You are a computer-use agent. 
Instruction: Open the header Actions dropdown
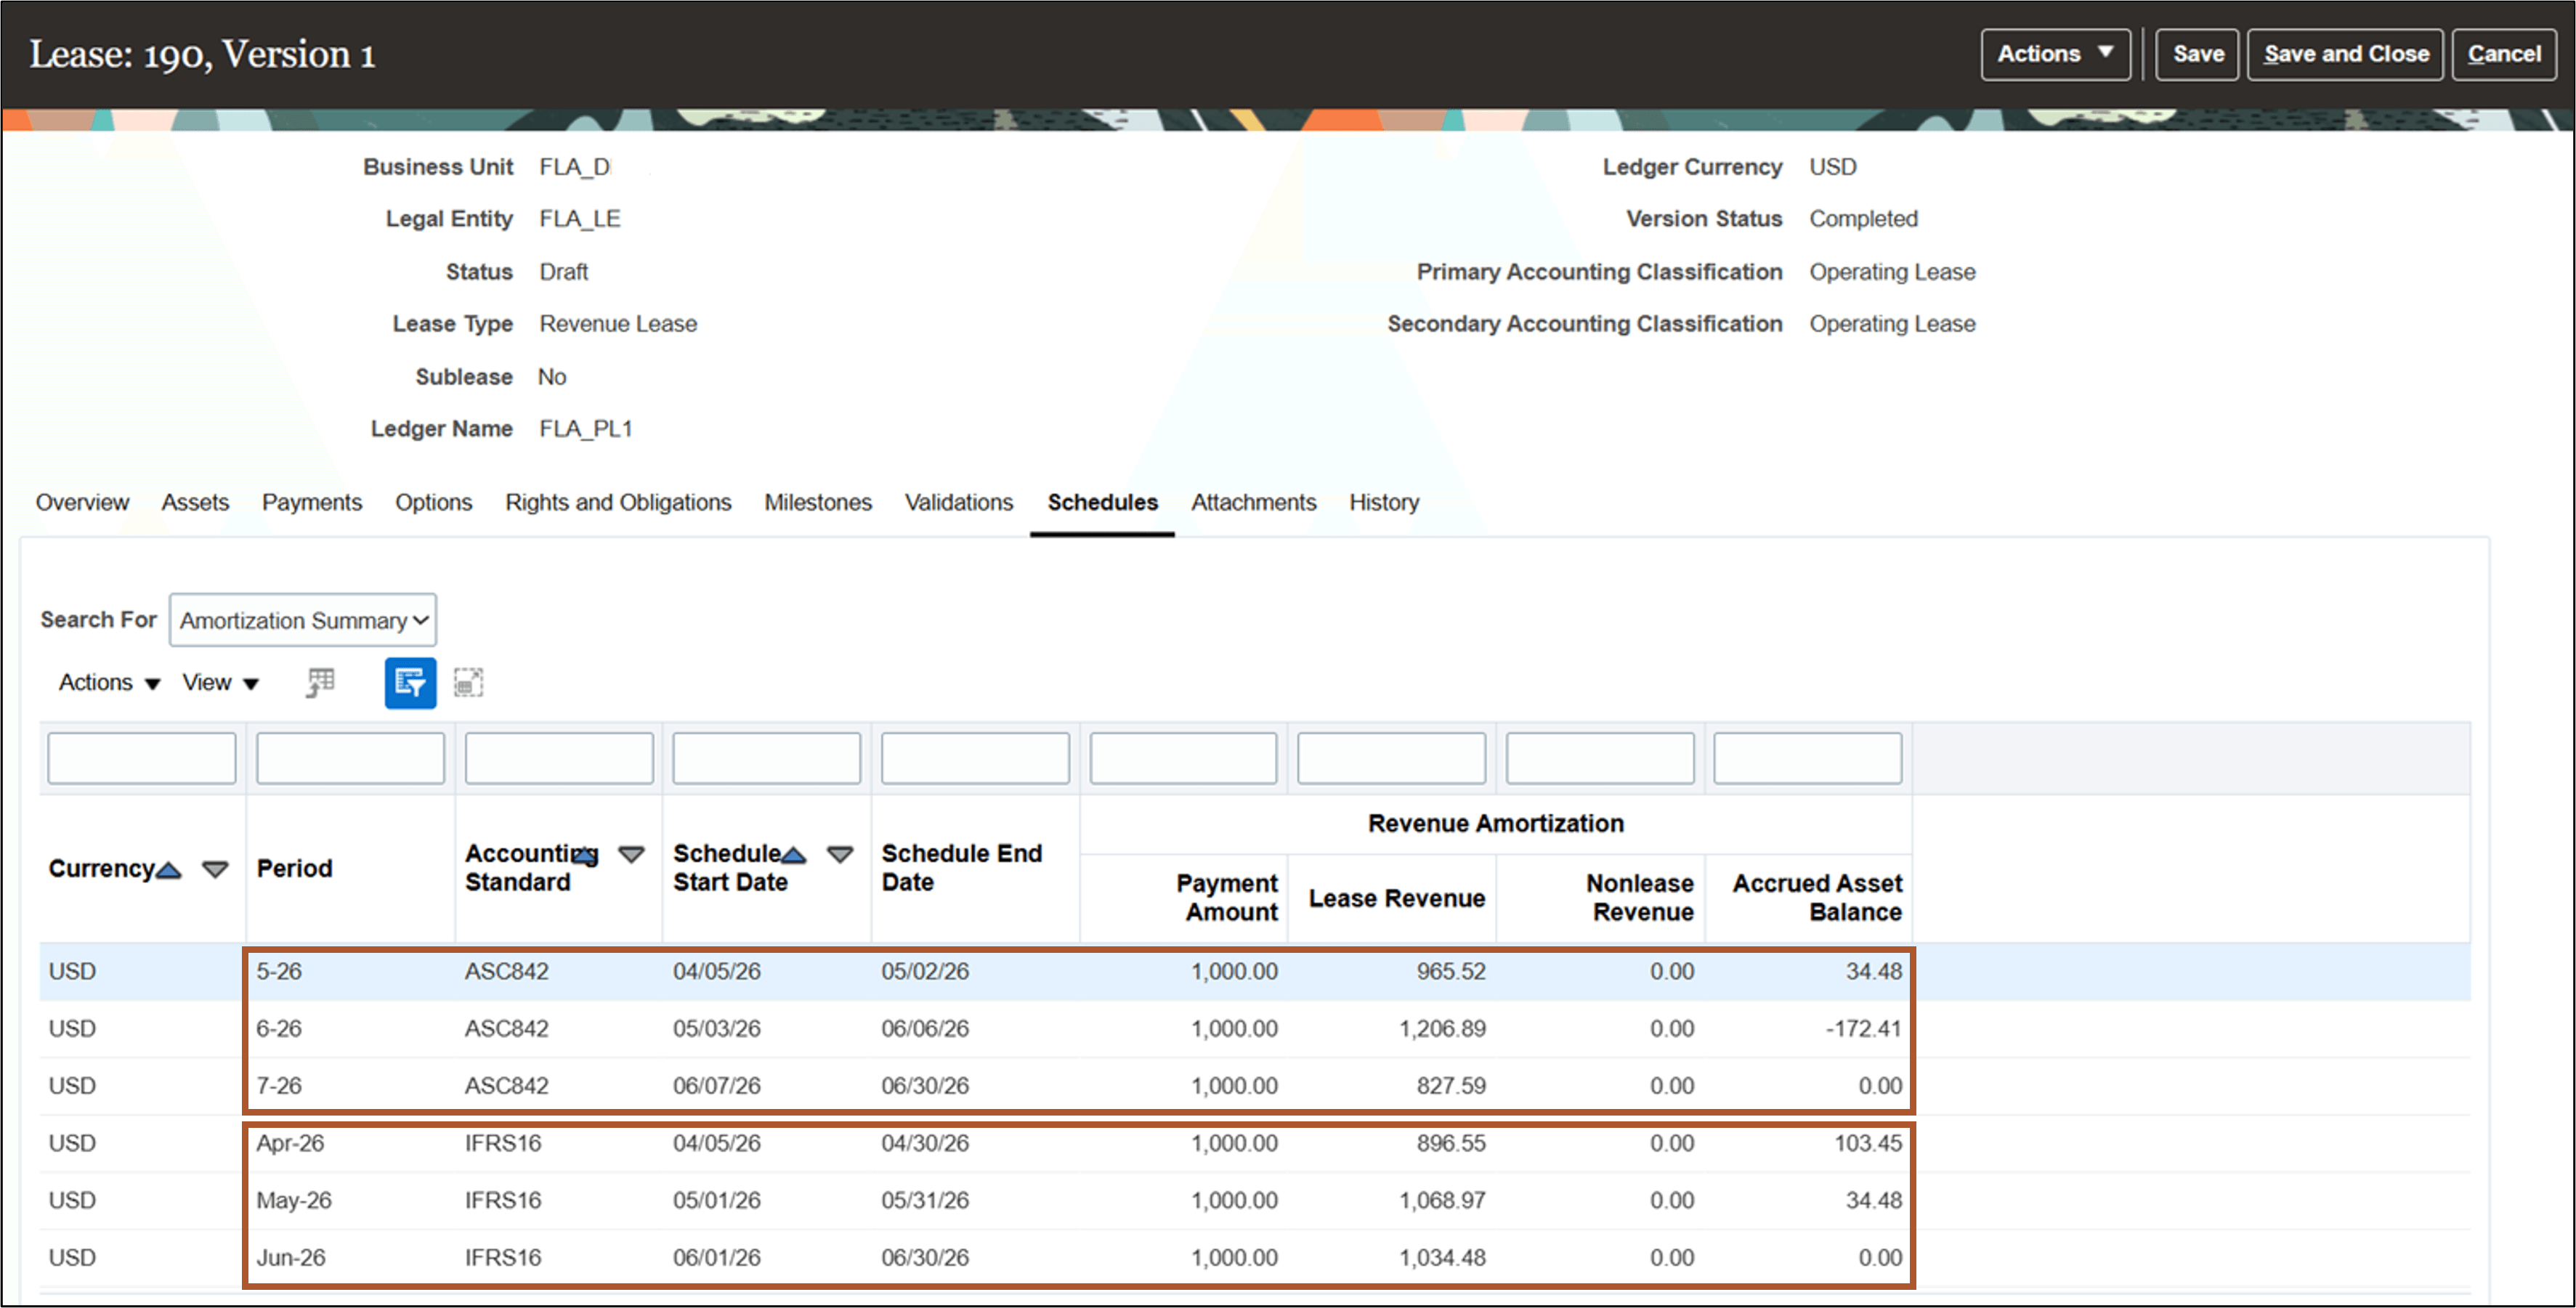2055,54
